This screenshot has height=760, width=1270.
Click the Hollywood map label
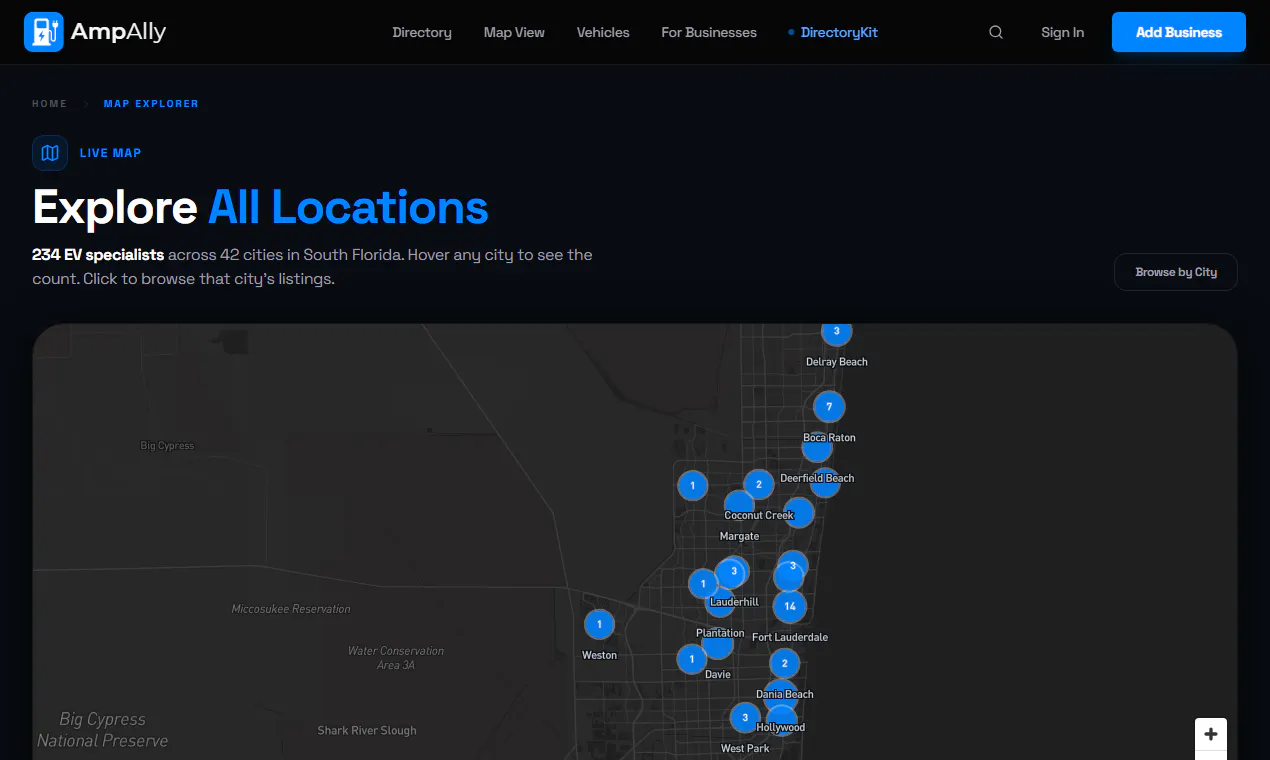coord(781,728)
